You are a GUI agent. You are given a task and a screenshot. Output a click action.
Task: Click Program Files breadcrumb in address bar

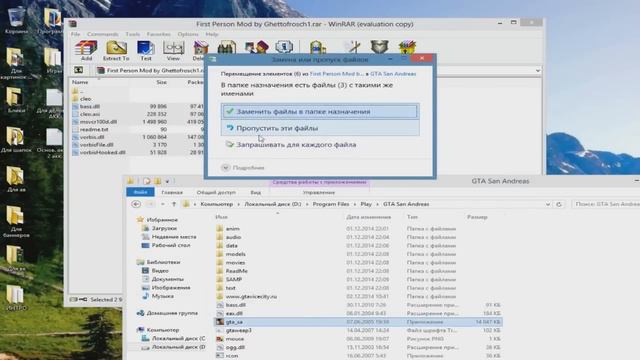coord(331,204)
